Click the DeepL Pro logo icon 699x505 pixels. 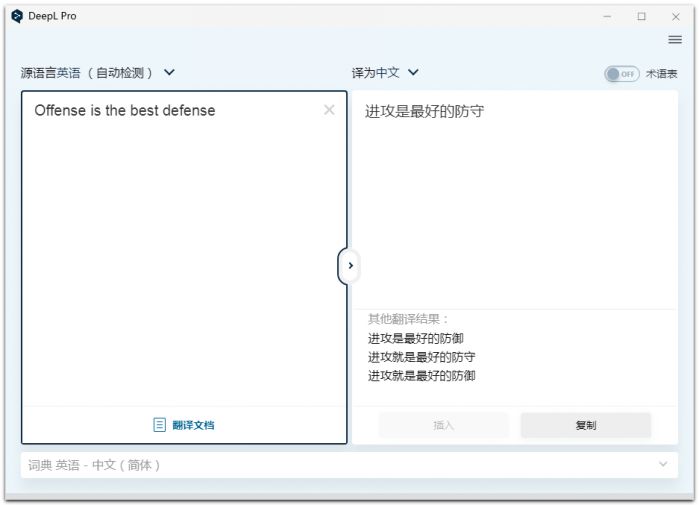click(16, 16)
